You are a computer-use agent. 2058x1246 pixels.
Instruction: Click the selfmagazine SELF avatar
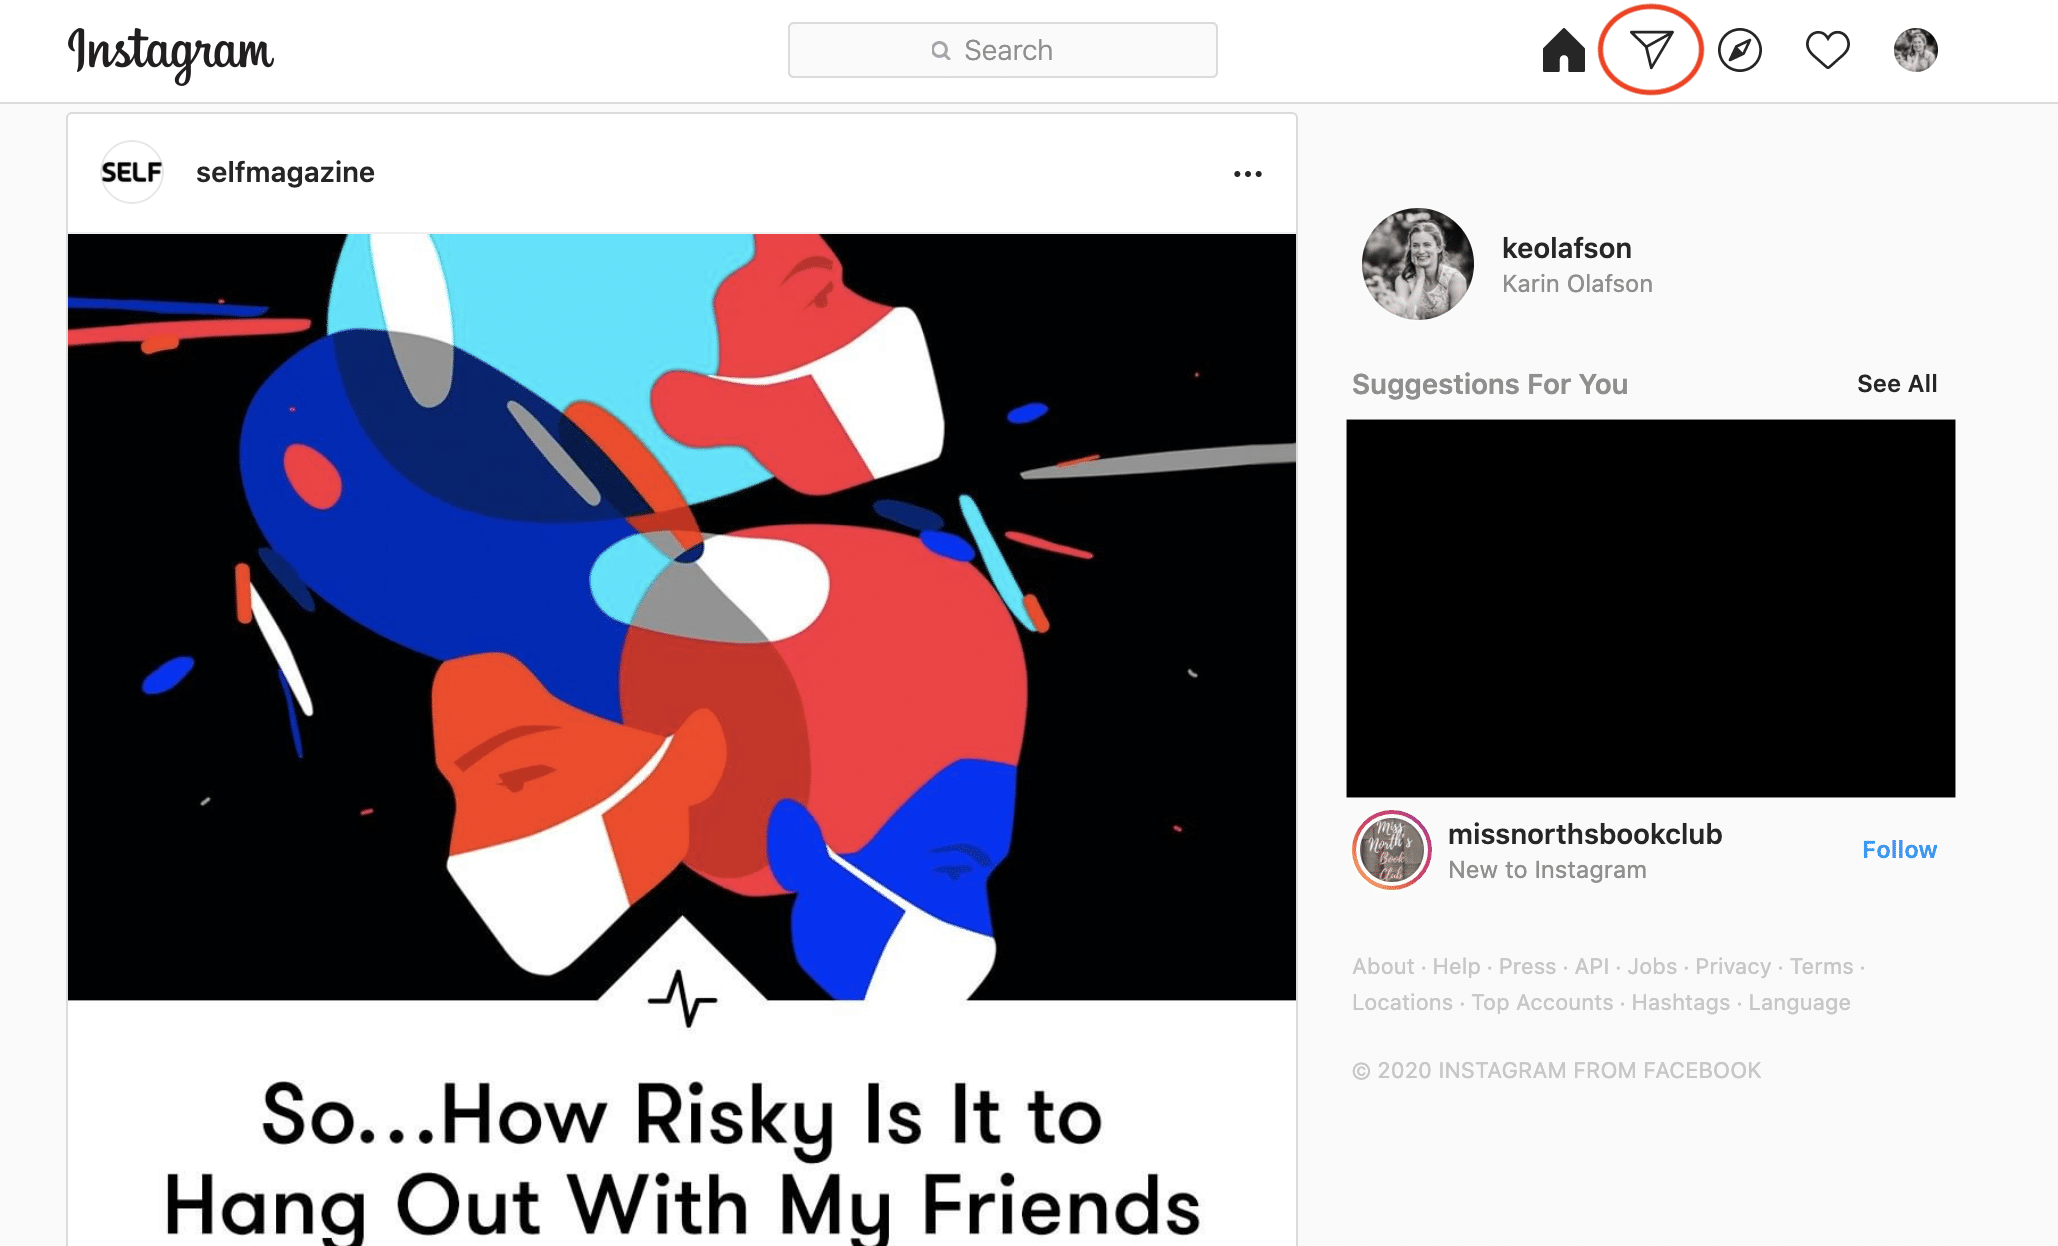pyautogui.click(x=132, y=172)
